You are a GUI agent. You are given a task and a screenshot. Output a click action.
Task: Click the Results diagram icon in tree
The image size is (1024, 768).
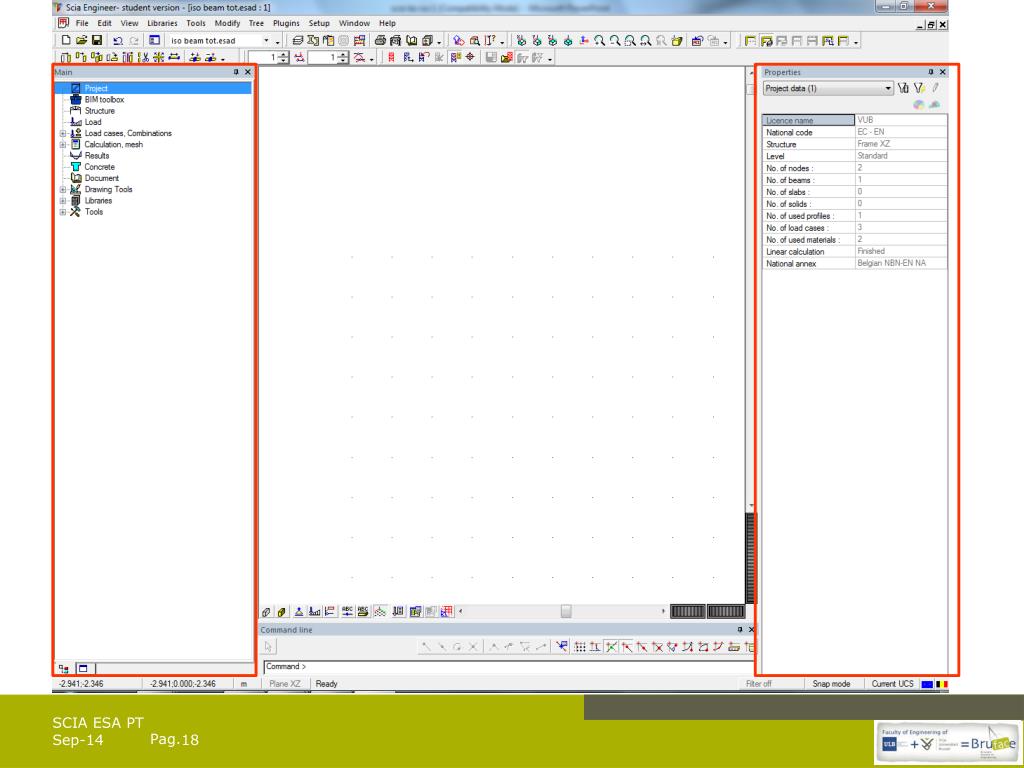(76, 155)
